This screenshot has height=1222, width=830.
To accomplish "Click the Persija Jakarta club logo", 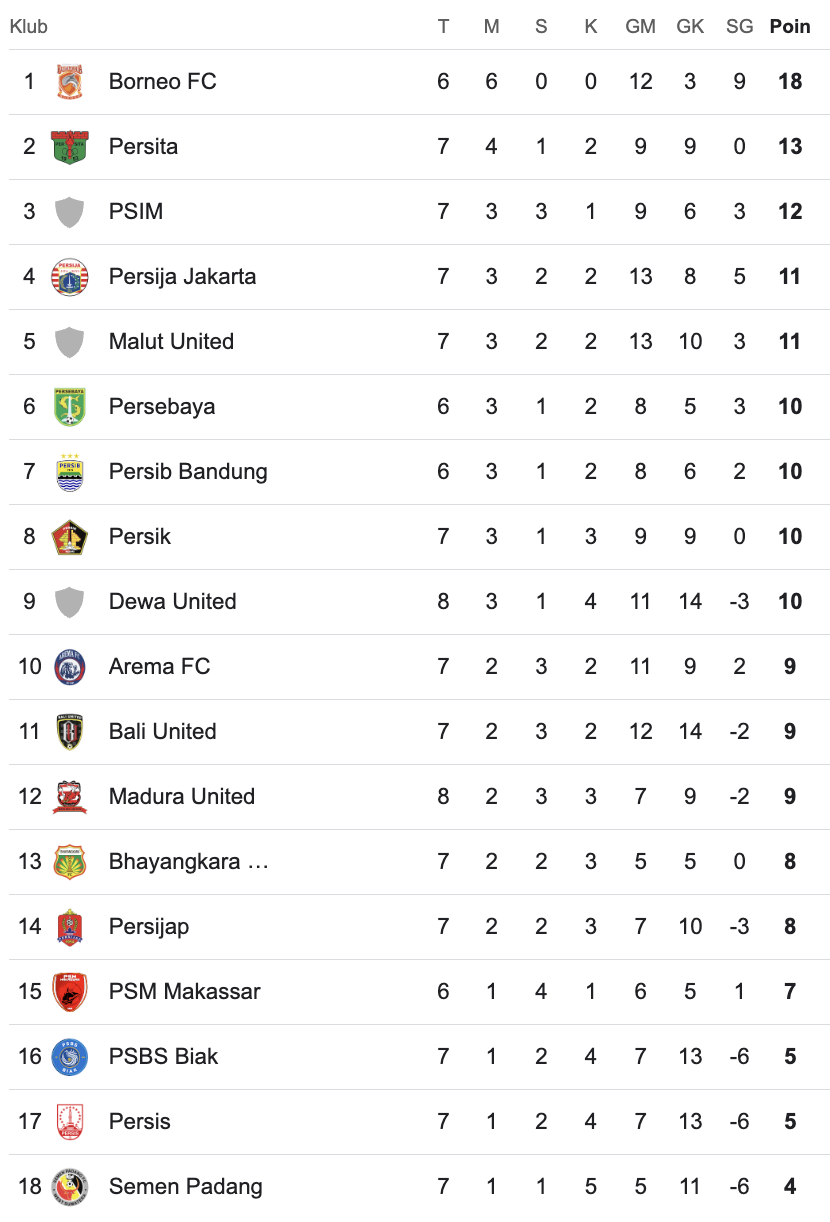I will point(69,277).
